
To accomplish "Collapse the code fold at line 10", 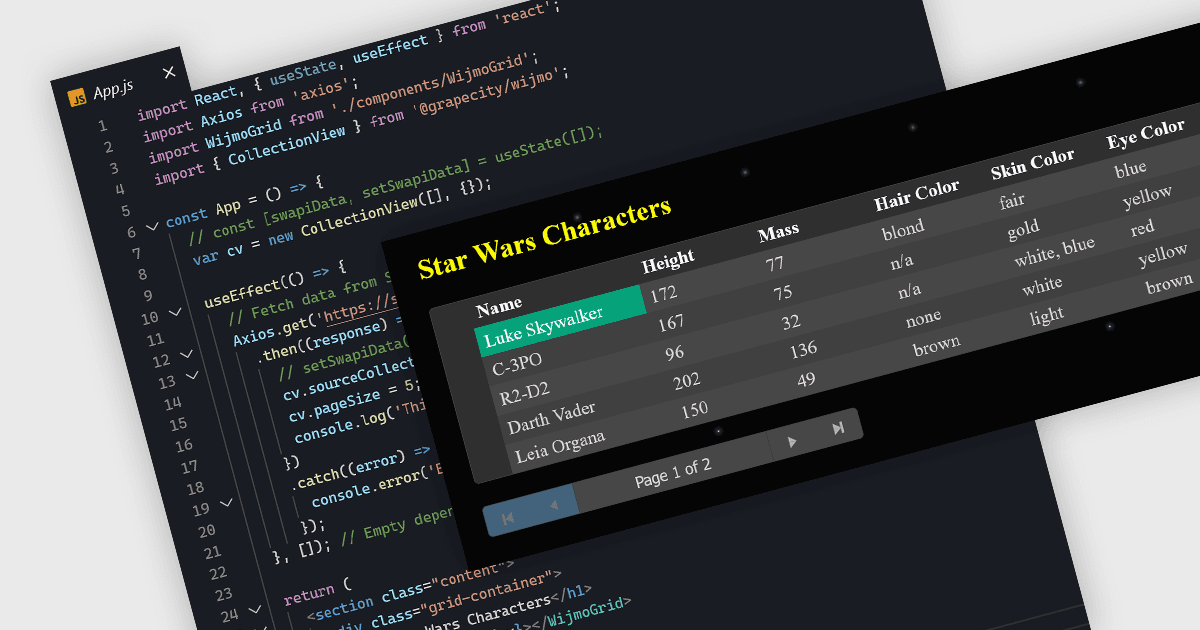I will [x=176, y=312].
